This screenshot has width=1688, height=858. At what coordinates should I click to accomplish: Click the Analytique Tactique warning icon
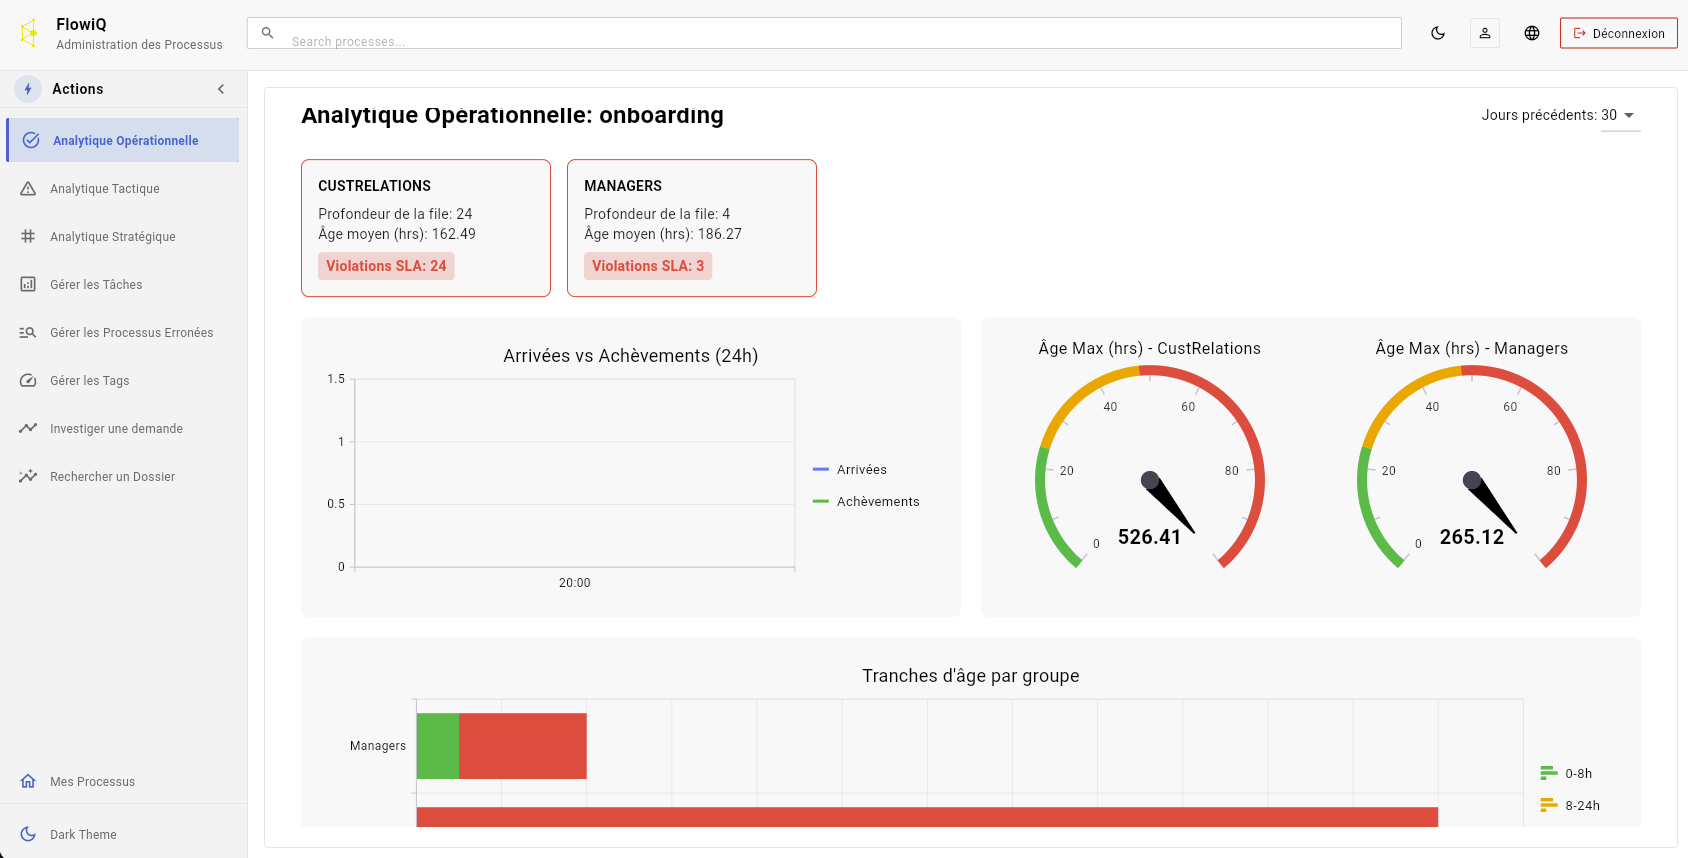coord(28,189)
